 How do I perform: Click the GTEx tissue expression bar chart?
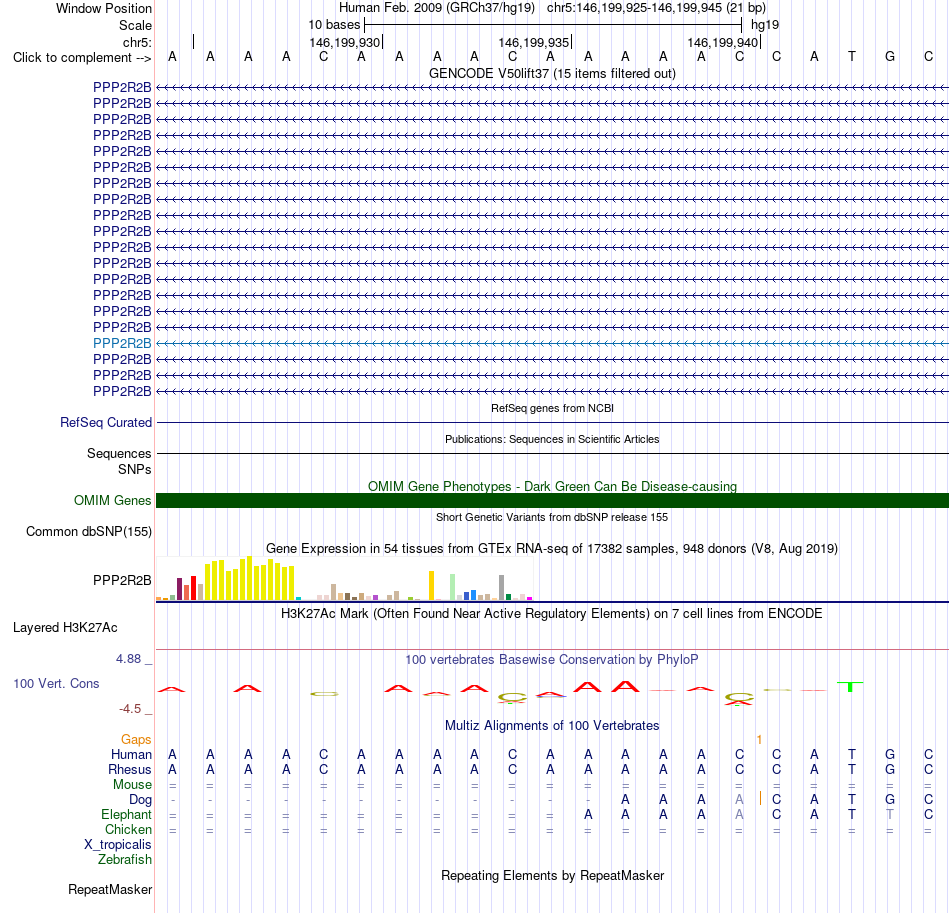pos(344,579)
